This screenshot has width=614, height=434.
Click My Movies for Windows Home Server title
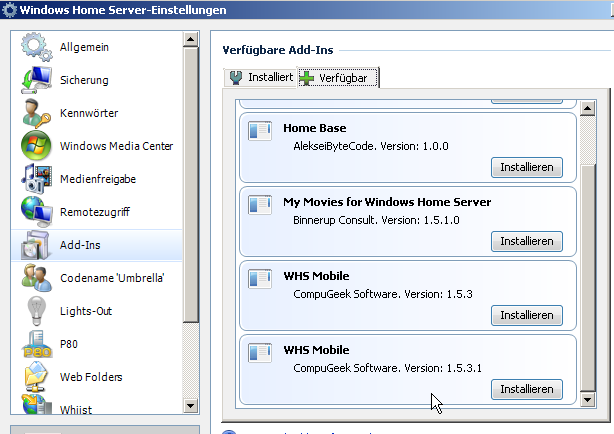click(387, 202)
